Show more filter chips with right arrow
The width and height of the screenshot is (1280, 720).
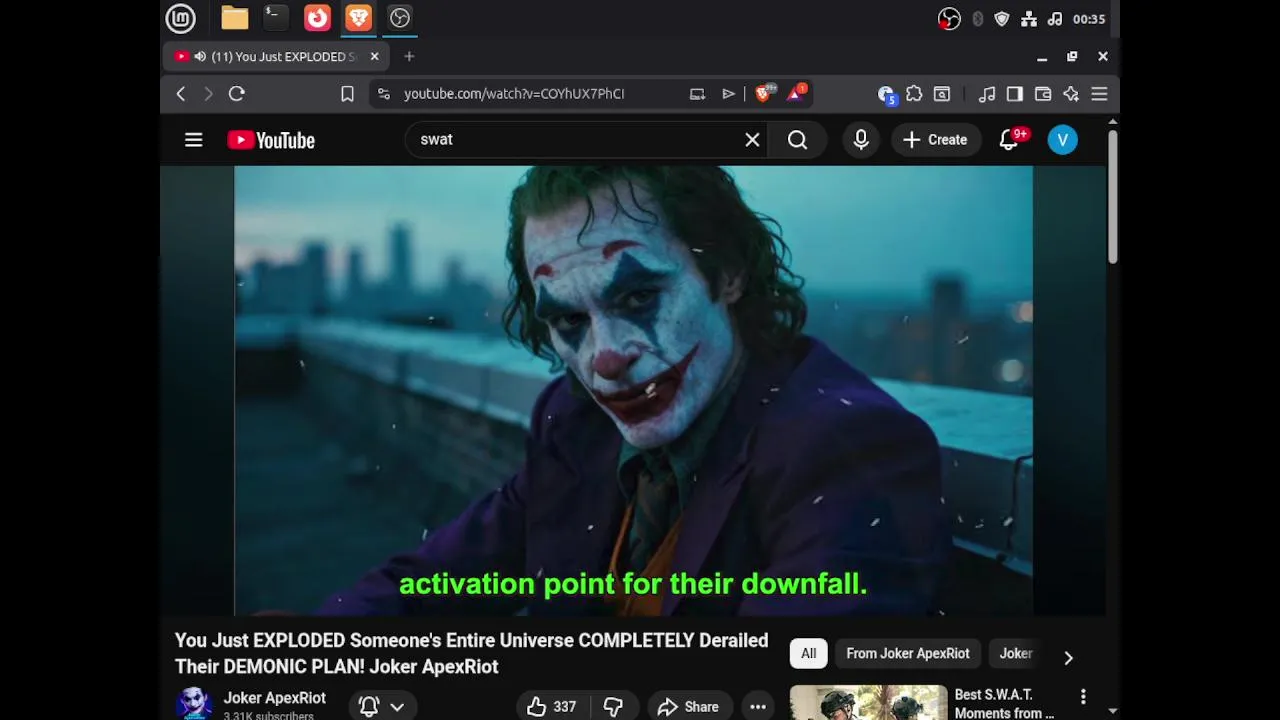(x=1068, y=657)
